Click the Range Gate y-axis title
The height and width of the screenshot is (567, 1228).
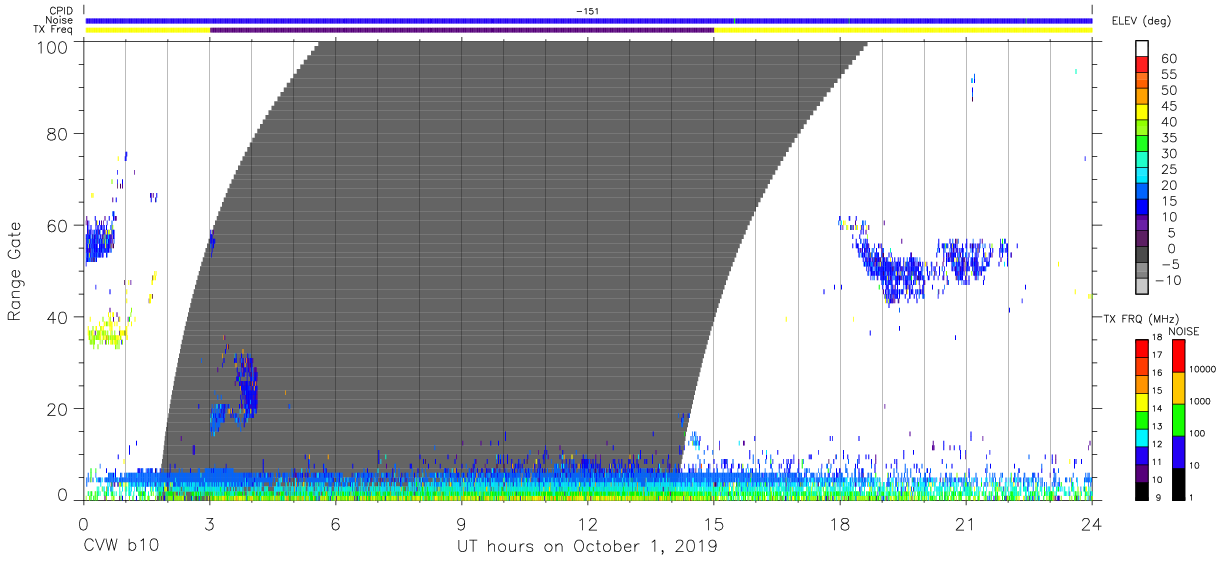(x=15, y=272)
